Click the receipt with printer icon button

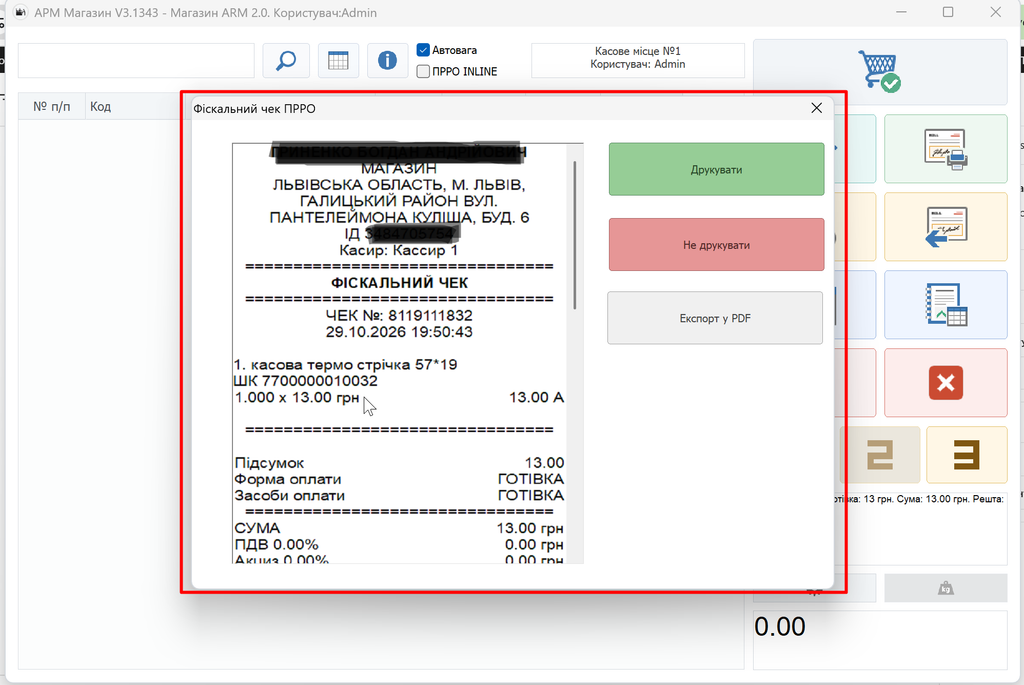pos(946,149)
